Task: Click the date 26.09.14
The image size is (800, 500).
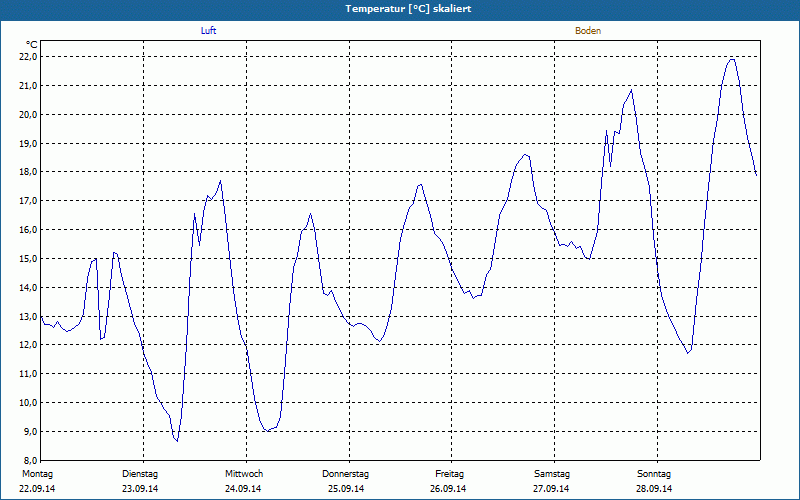Action: [x=448, y=489]
